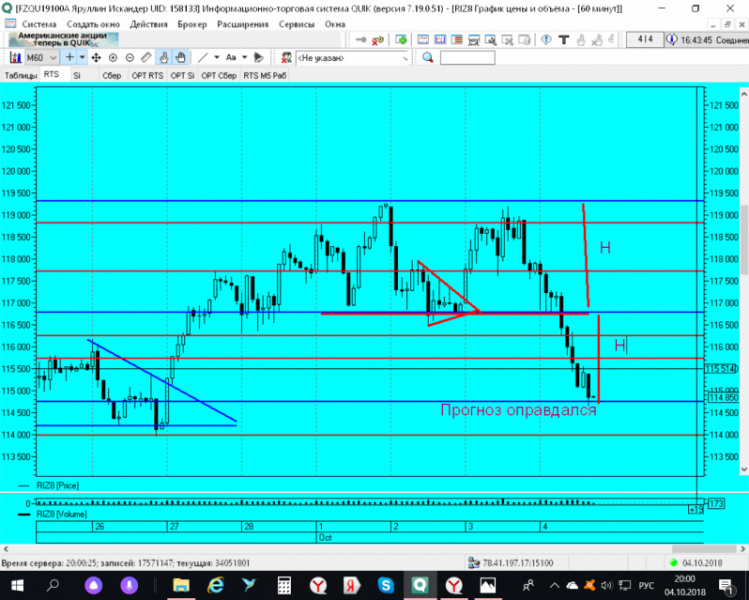The image size is (749, 600).
Task: Open the Окна menu
Action: coord(335,24)
